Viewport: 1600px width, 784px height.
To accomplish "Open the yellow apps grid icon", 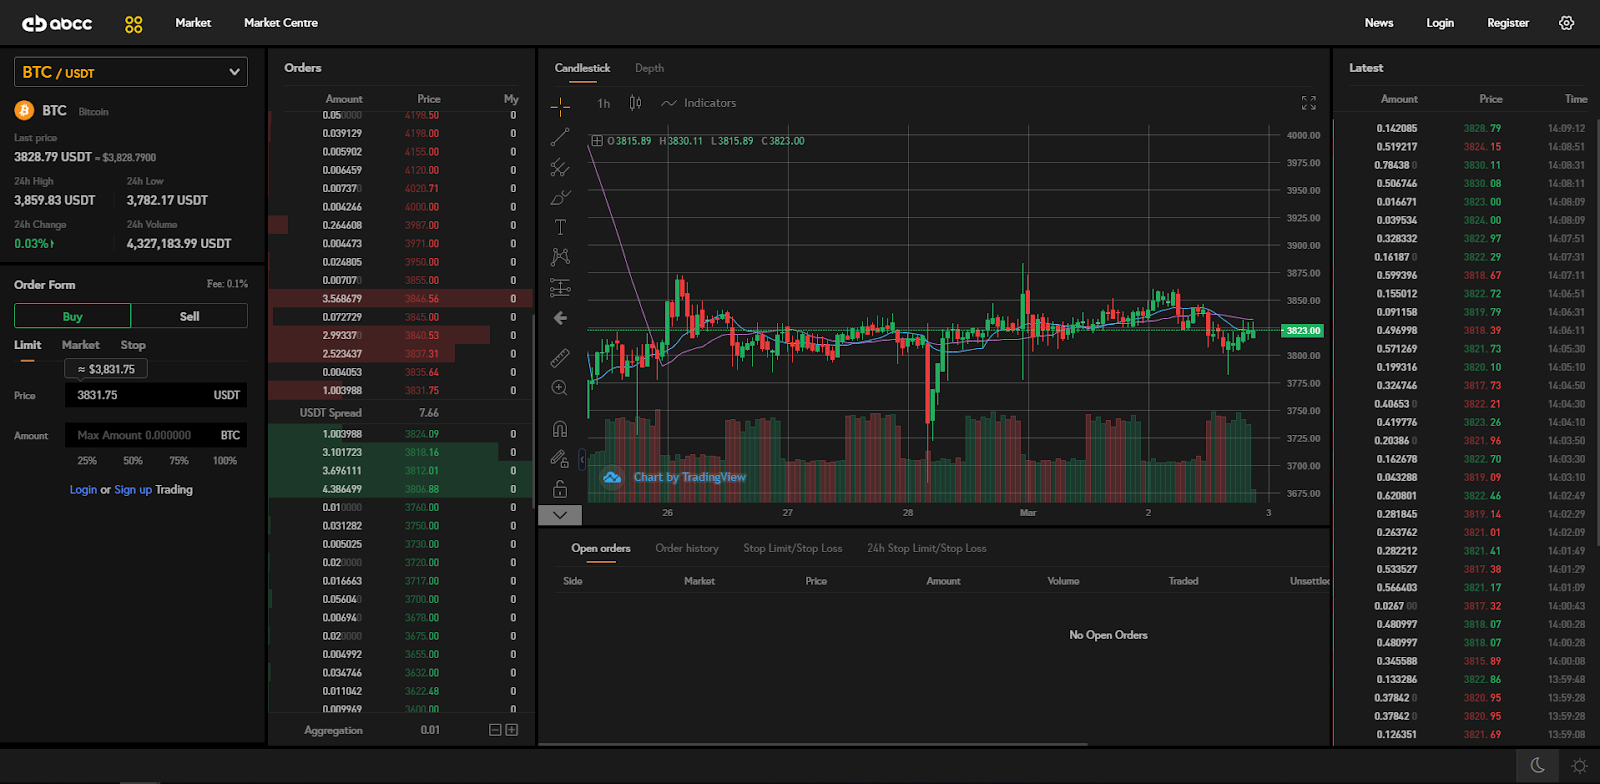I will point(134,24).
